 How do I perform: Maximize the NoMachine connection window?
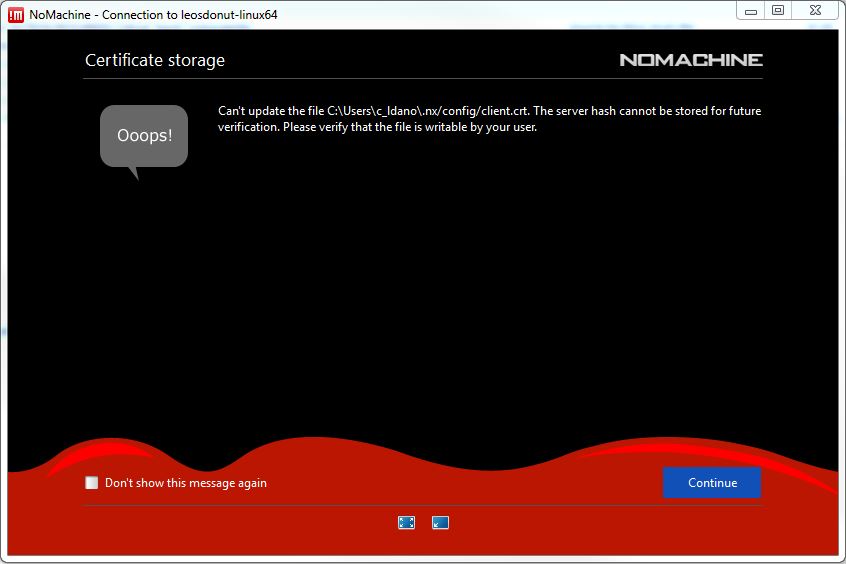click(777, 11)
